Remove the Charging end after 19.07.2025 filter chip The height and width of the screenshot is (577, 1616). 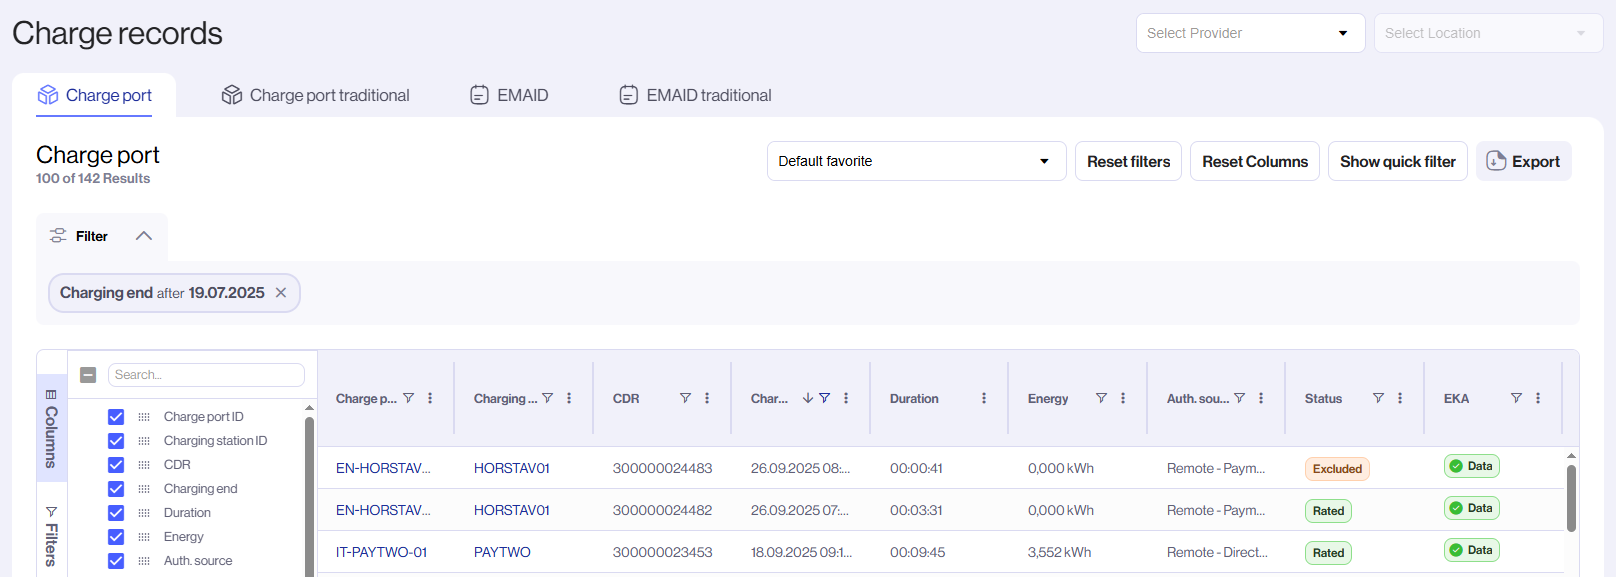281,293
